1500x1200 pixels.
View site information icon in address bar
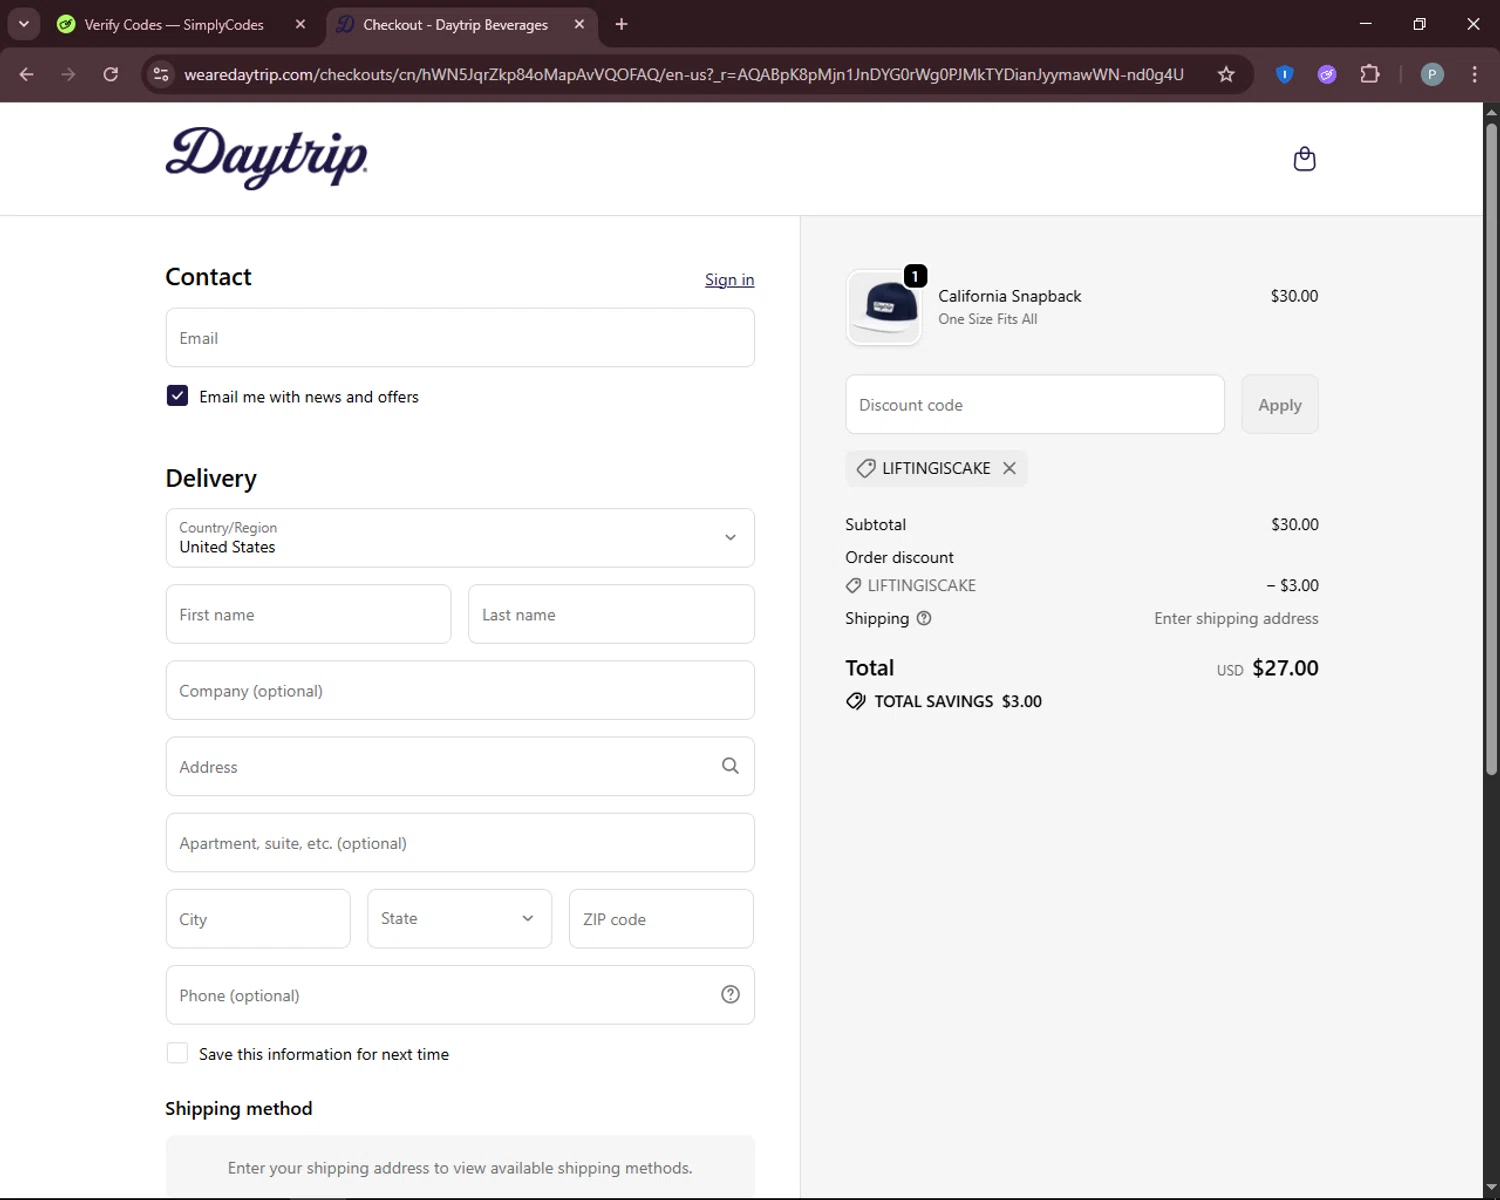click(x=161, y=74)
